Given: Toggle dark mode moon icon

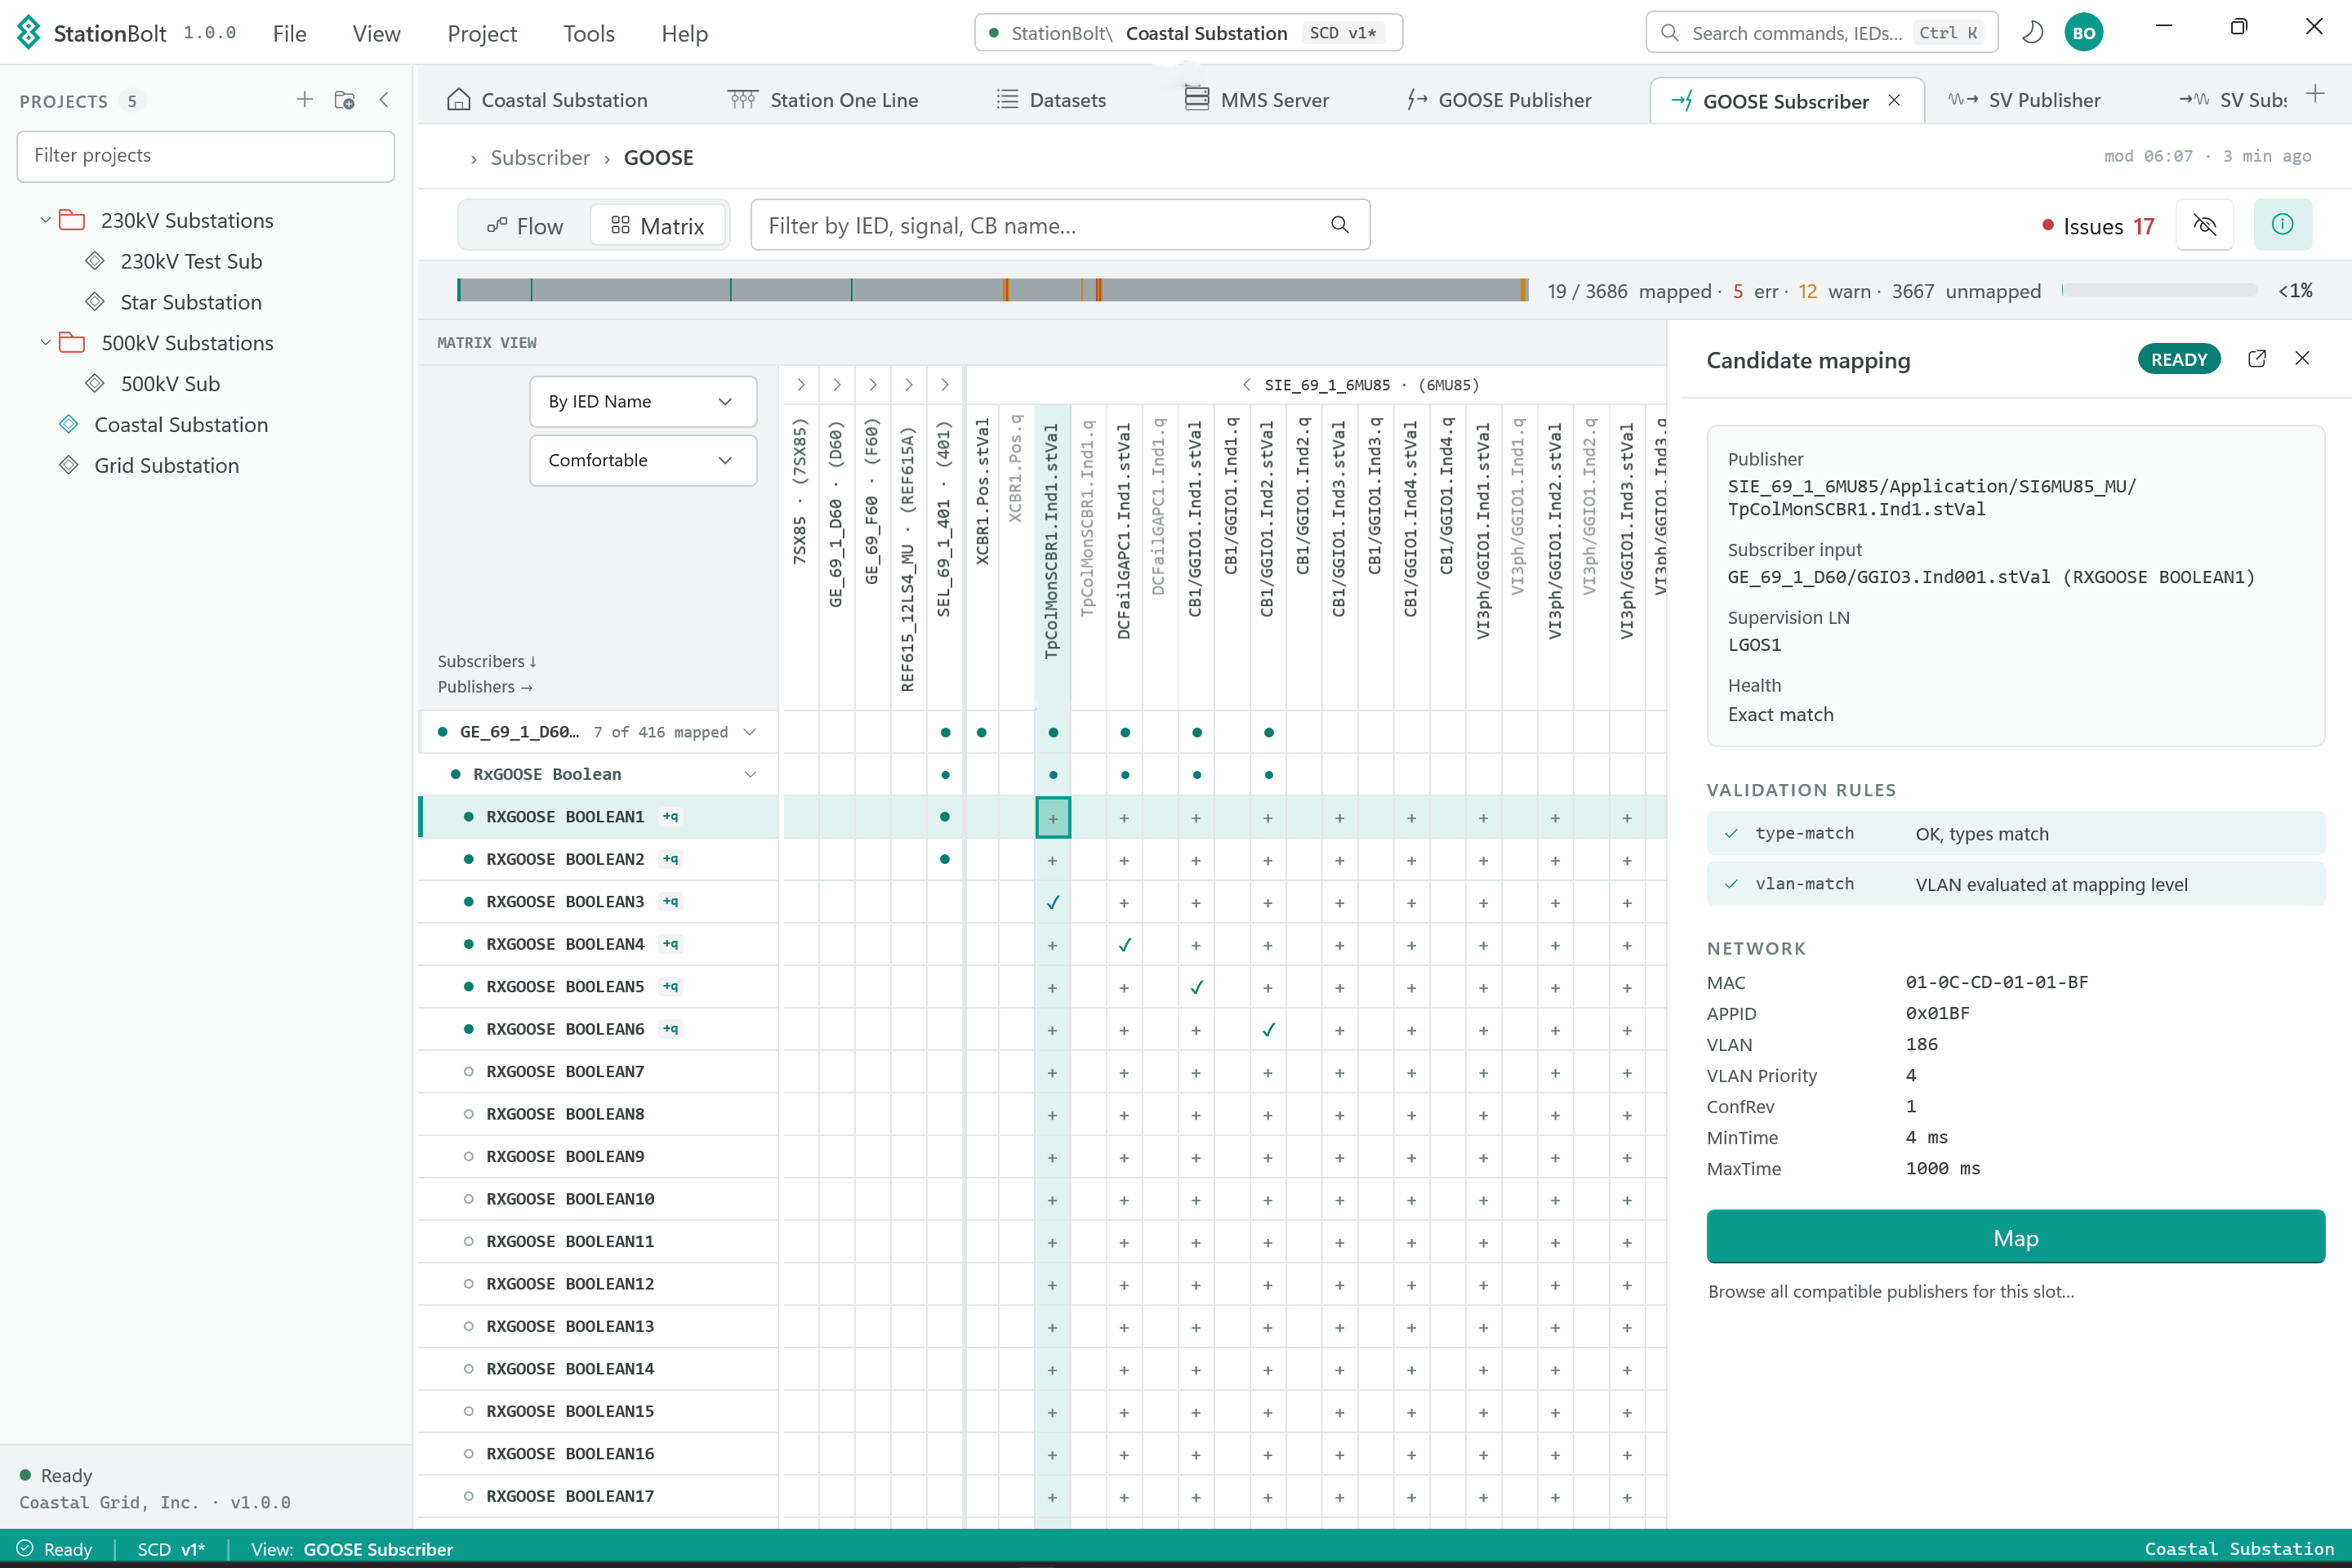Looking at the screenshot, I should [2032, 33].
